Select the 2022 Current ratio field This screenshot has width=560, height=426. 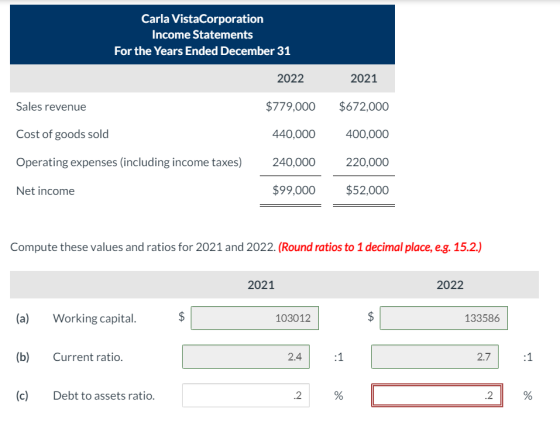[x=435, y=356]
